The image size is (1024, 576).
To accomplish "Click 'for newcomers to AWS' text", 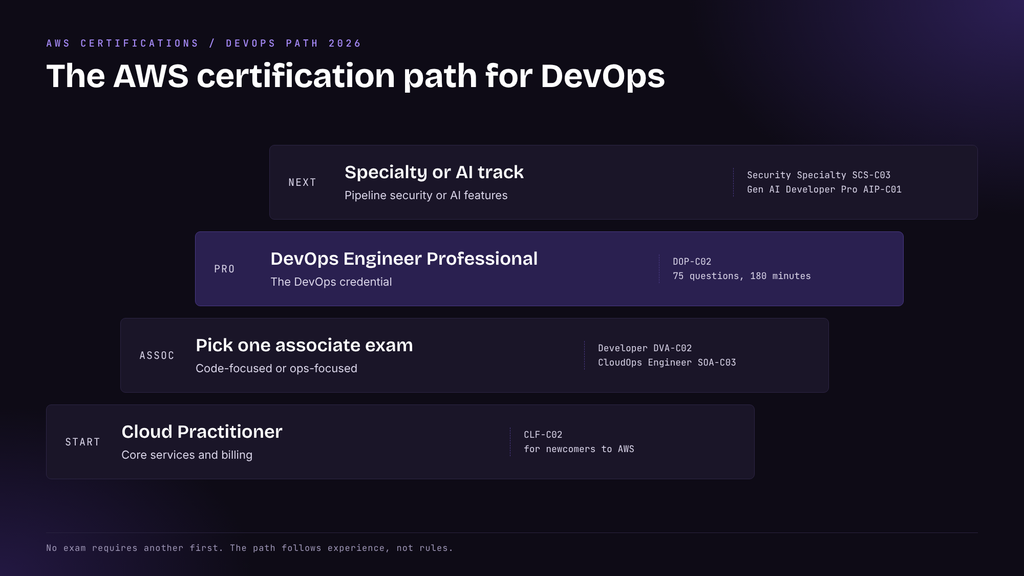I will pyautogui.click(x=579, y=449).
